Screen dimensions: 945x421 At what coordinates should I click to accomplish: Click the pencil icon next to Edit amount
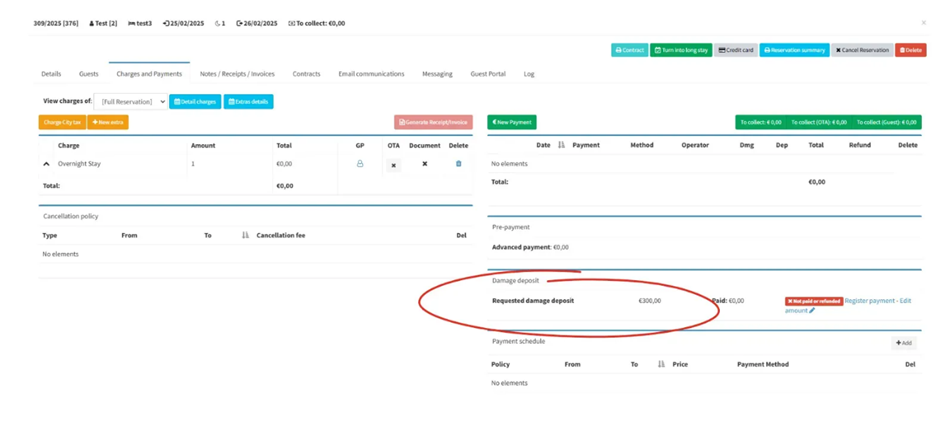812,311
